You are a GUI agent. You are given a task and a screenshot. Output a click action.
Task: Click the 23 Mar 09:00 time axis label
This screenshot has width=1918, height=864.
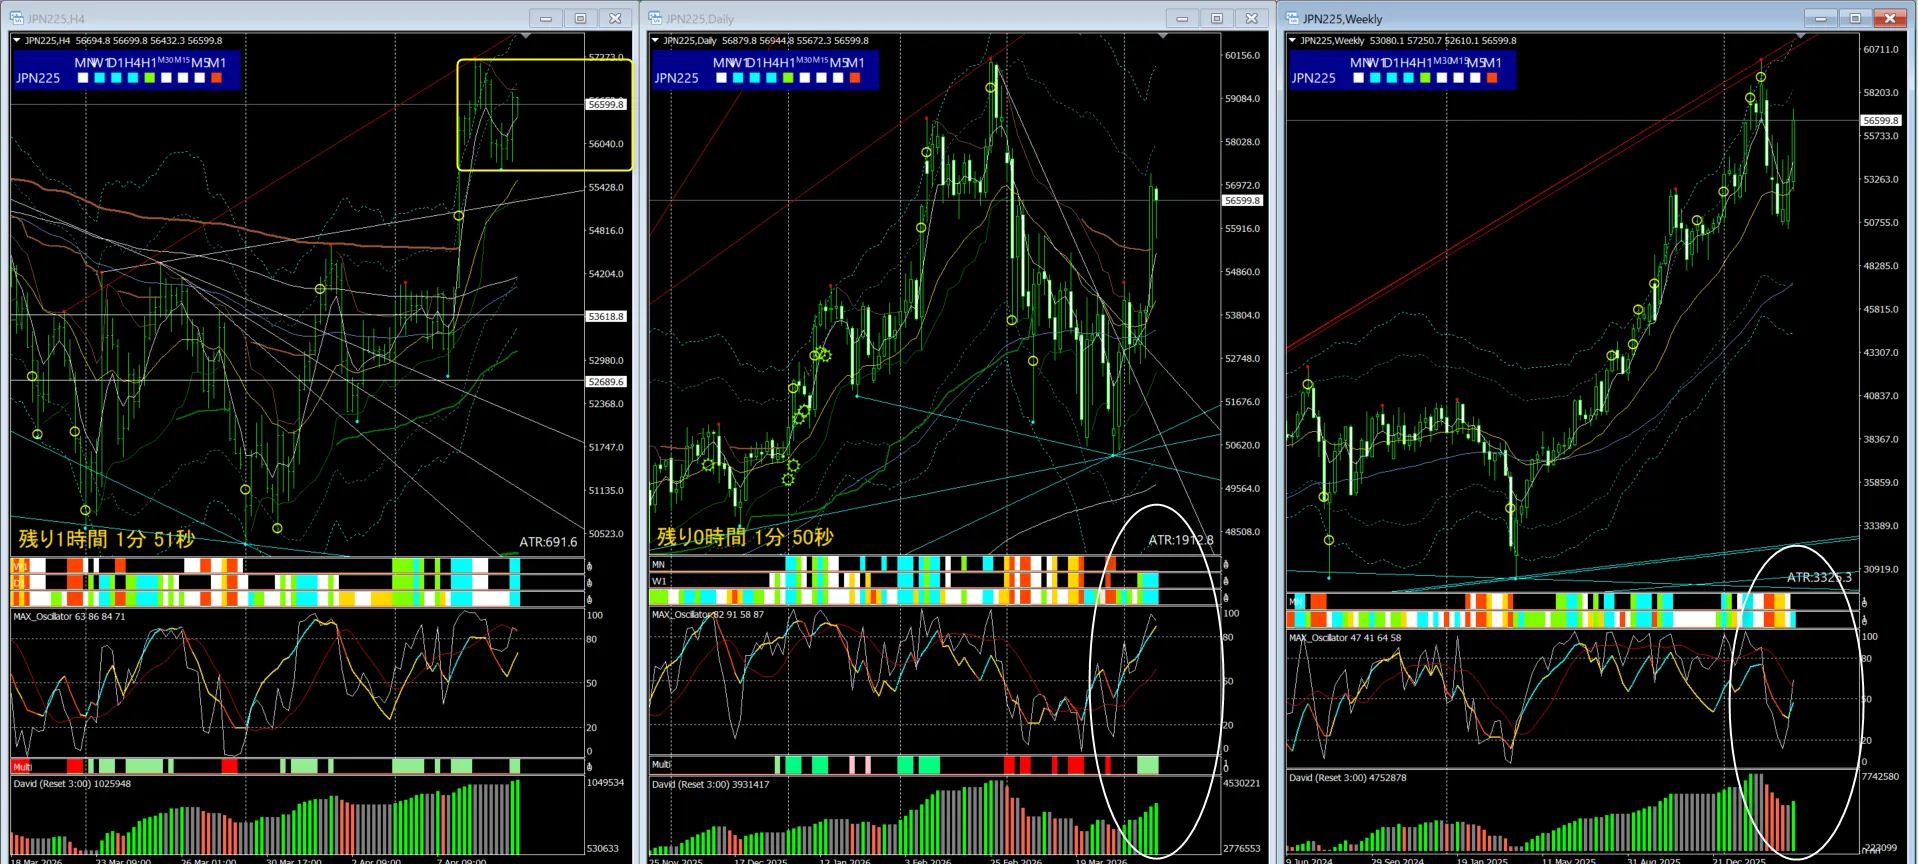pyautogui.click(x=123, y=860)
